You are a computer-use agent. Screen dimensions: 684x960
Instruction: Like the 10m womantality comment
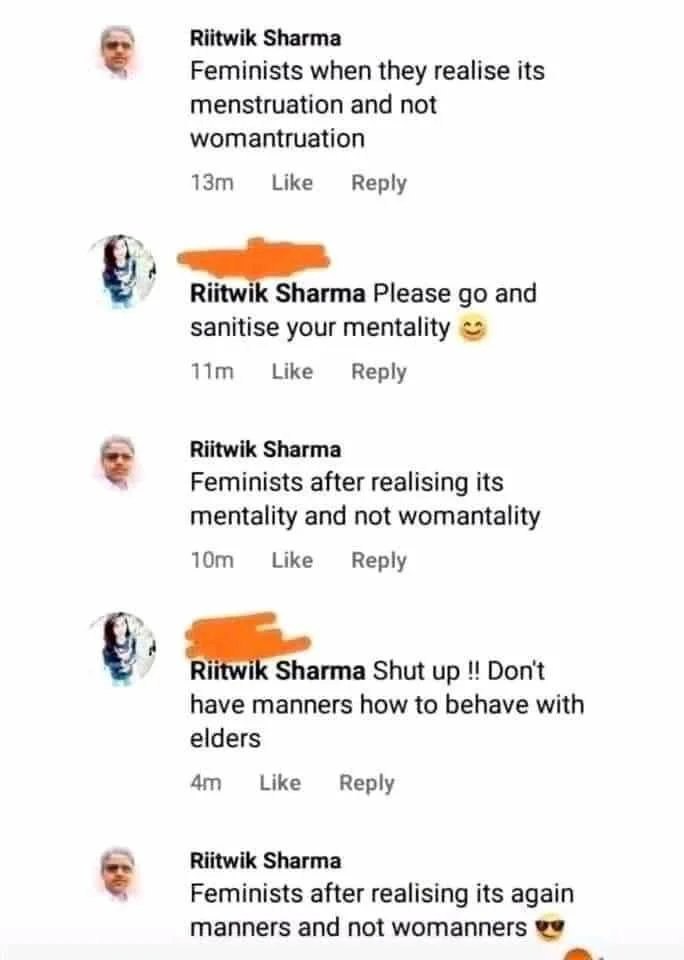pos(292,560)
